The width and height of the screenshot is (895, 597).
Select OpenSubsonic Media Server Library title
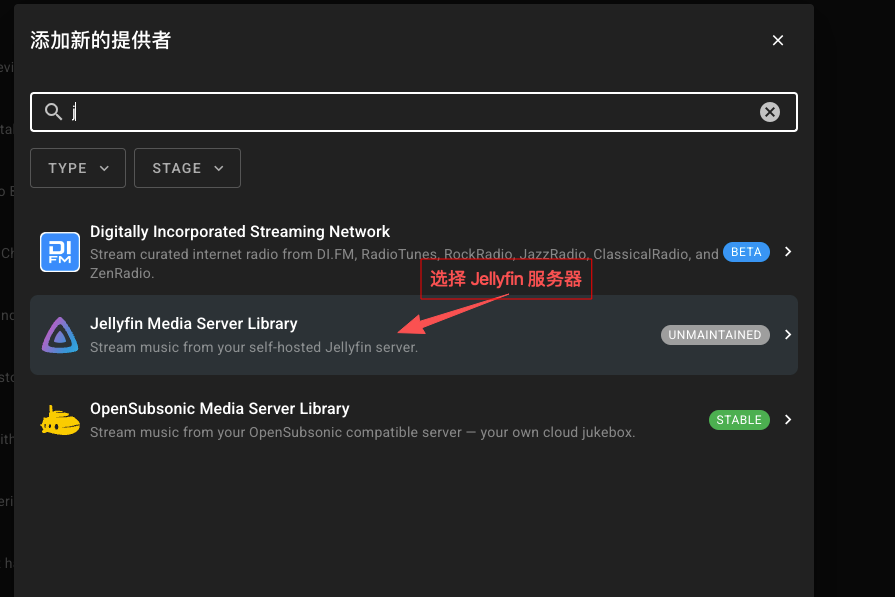point(220,409)
